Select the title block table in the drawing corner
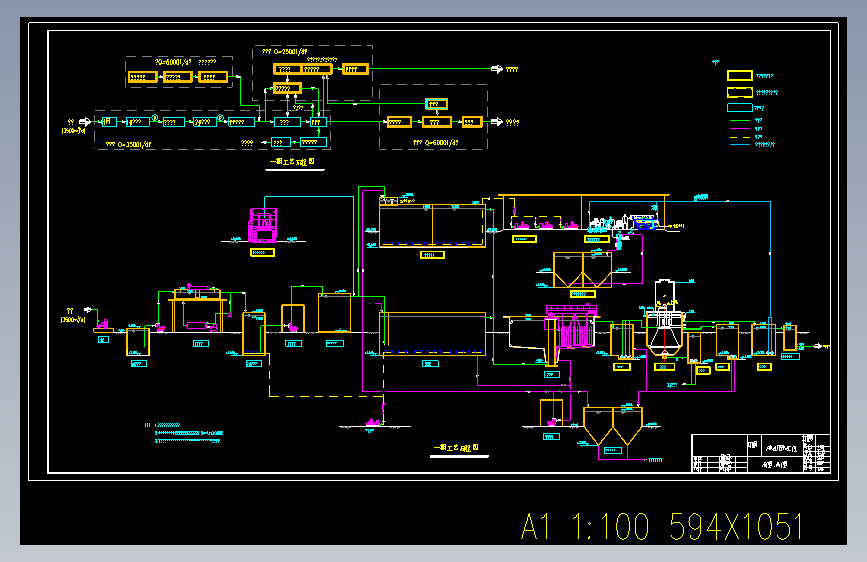The height and width of the screenshot is (562, 867). point(761,453)
